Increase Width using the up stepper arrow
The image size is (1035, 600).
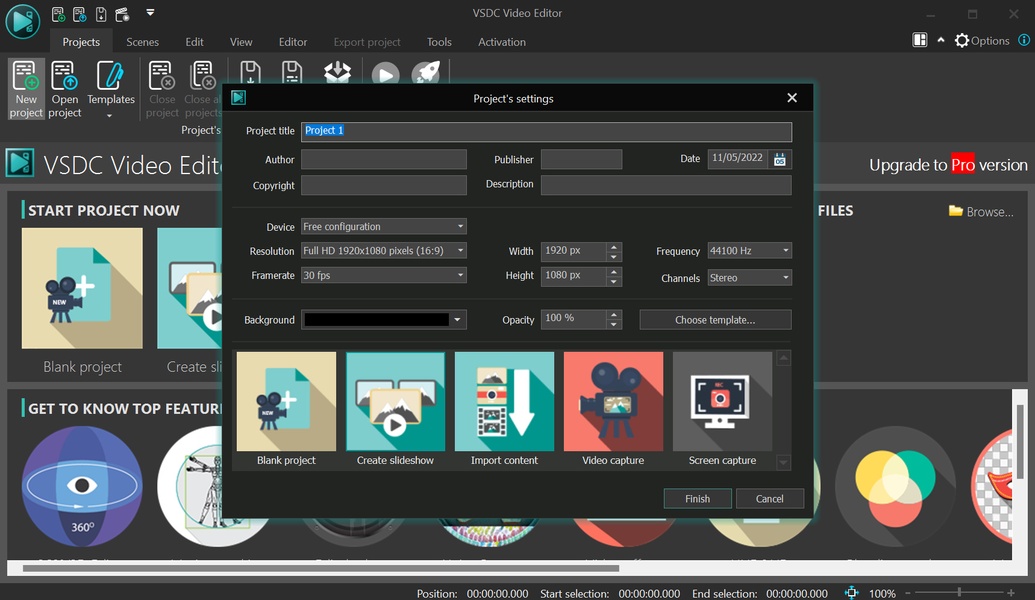click(614, 247)
